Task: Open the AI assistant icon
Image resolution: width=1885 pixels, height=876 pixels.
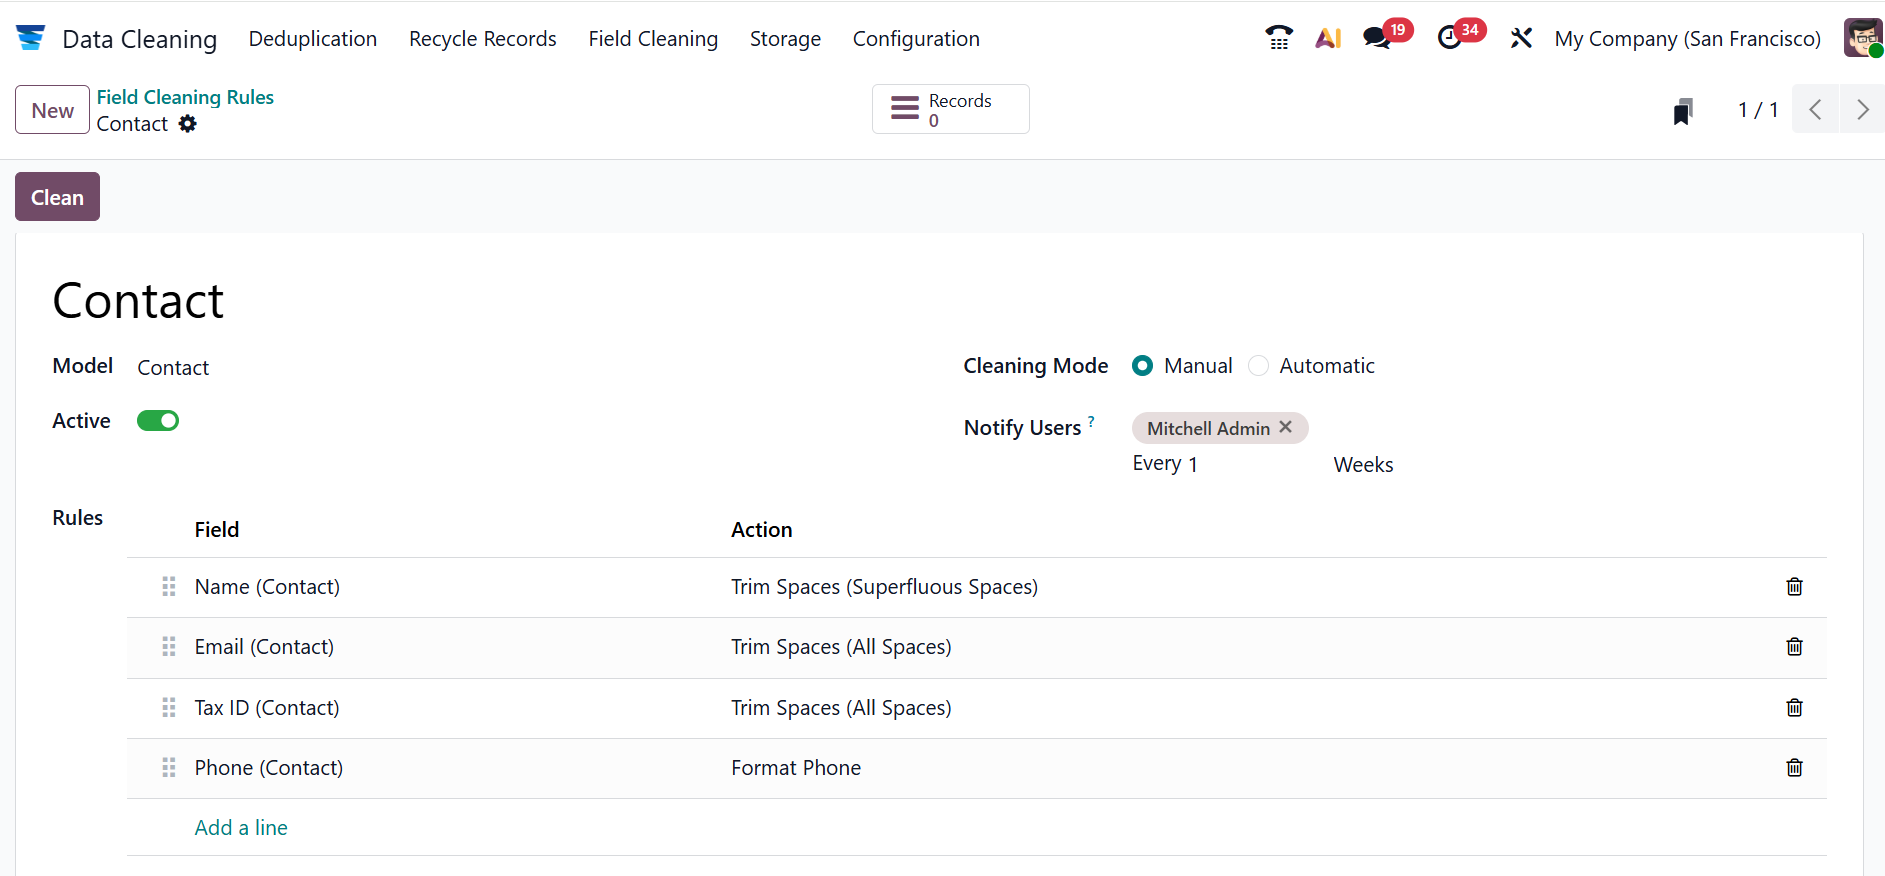Action: (x=1328, y=38)
